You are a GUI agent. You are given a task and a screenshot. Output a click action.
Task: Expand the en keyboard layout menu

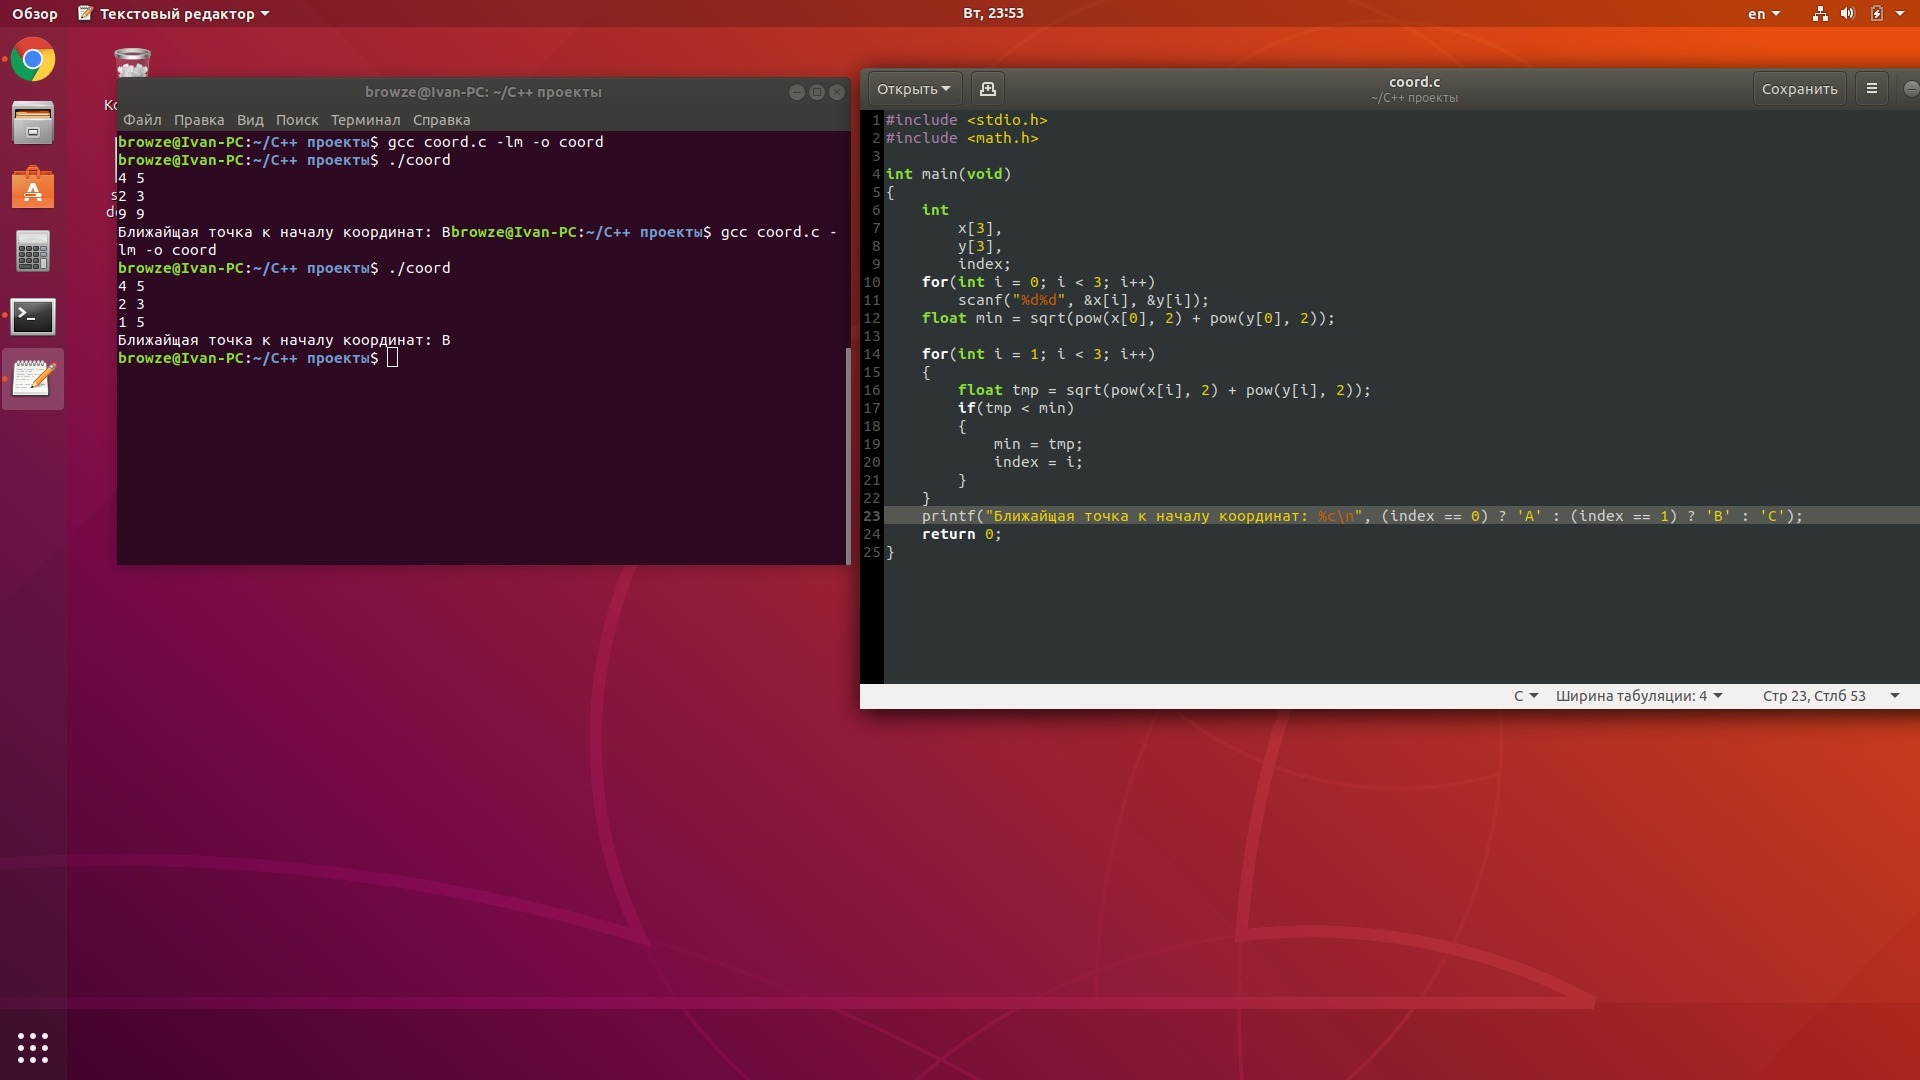[x=1763, y=14]
